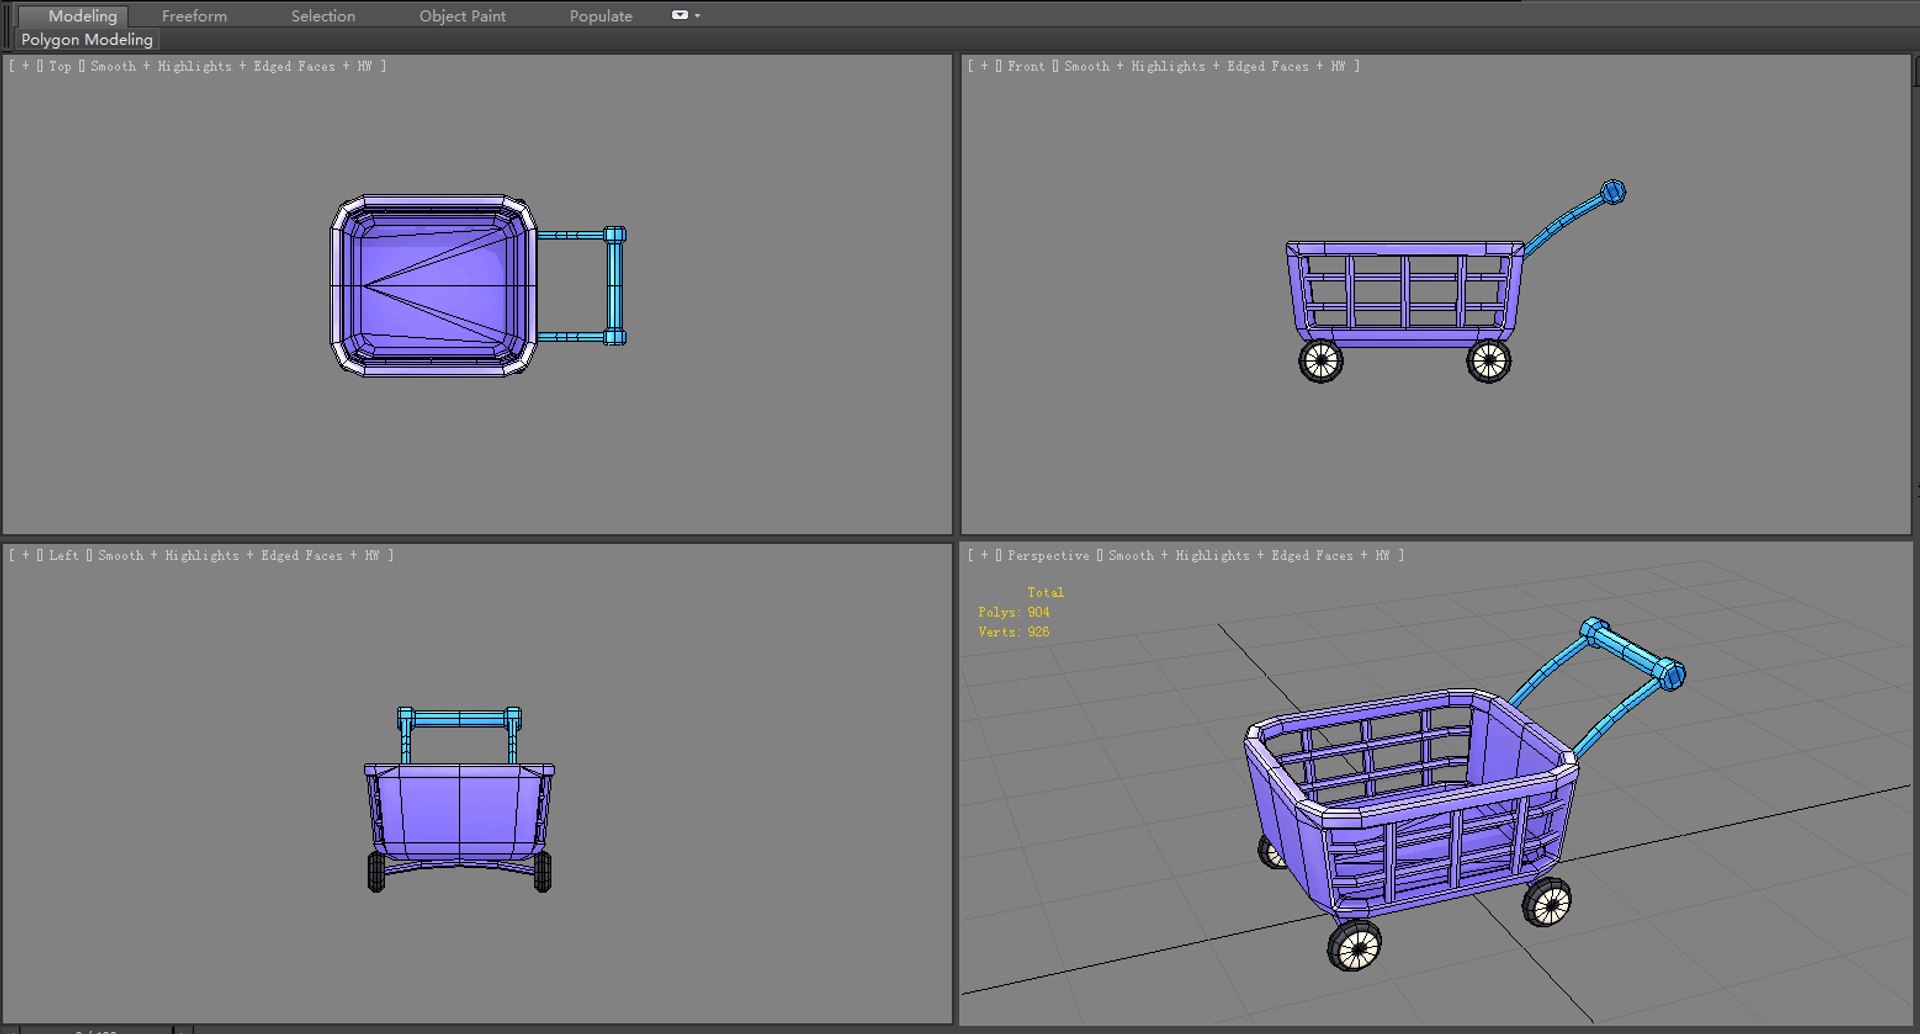Open the Perspective viewport plus menu
The height and width of the screenshot is (1034, 1920).
(x=984, y=555)
